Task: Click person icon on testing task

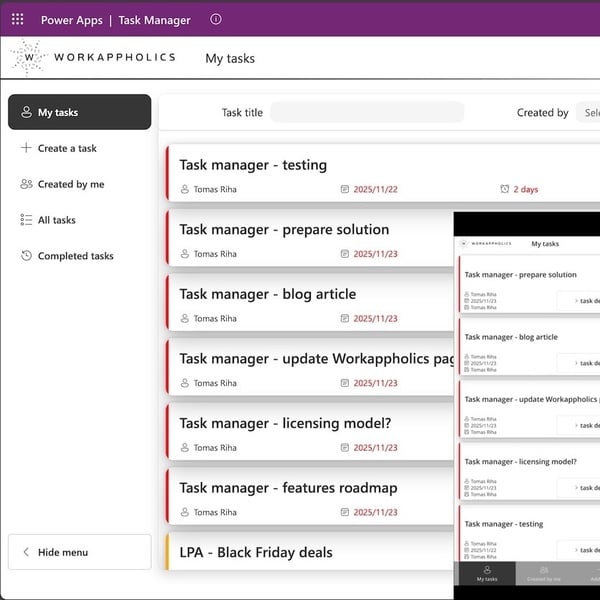Action: pyautogui.click(x=185, y=189)
